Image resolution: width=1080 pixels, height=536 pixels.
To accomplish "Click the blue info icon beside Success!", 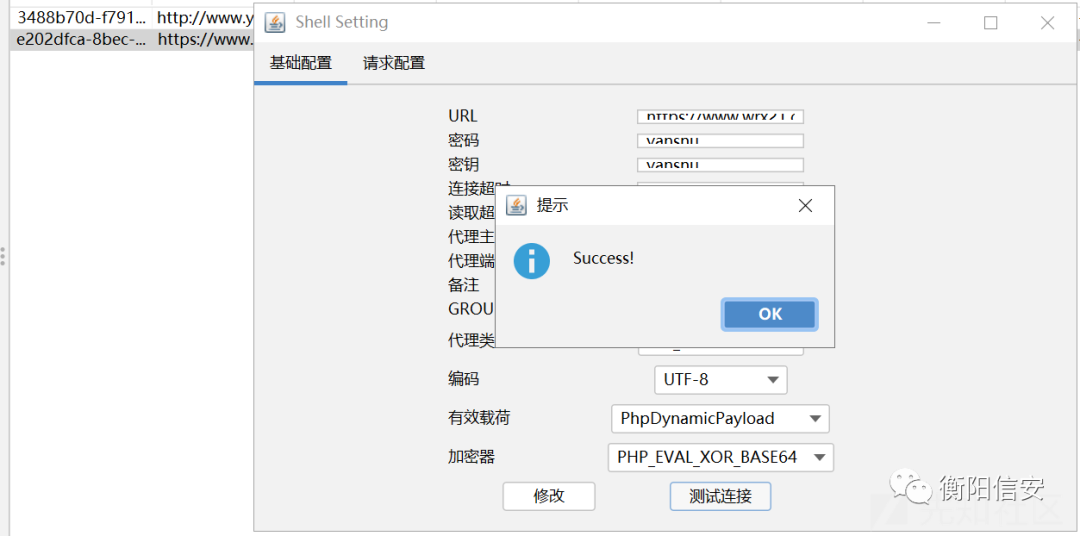I will tap(532, 261).
